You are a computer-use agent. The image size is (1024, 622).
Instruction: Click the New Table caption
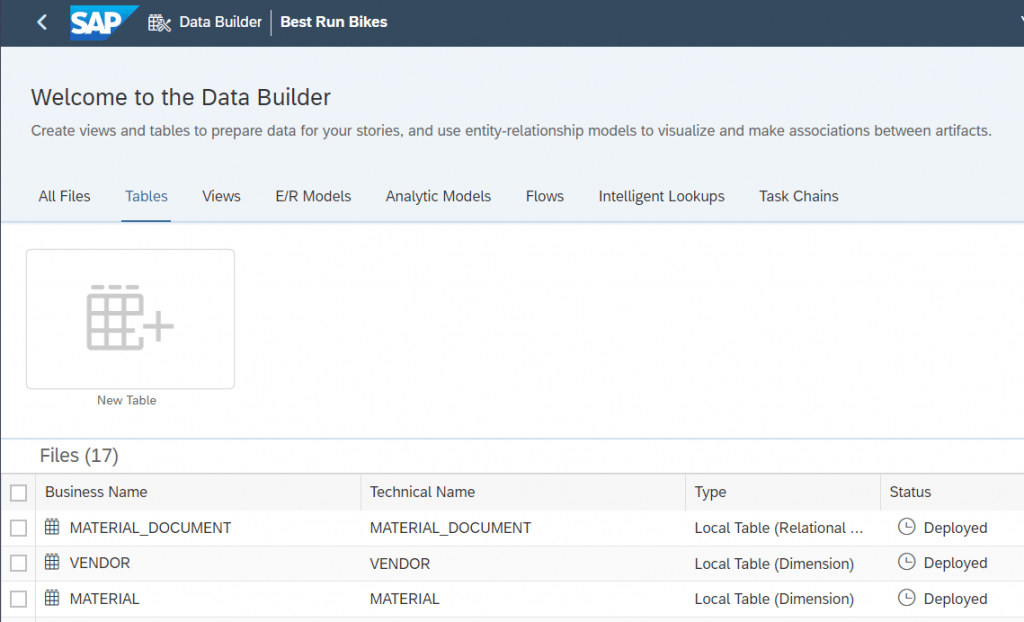pyautogui.click(x=127, y=401)
